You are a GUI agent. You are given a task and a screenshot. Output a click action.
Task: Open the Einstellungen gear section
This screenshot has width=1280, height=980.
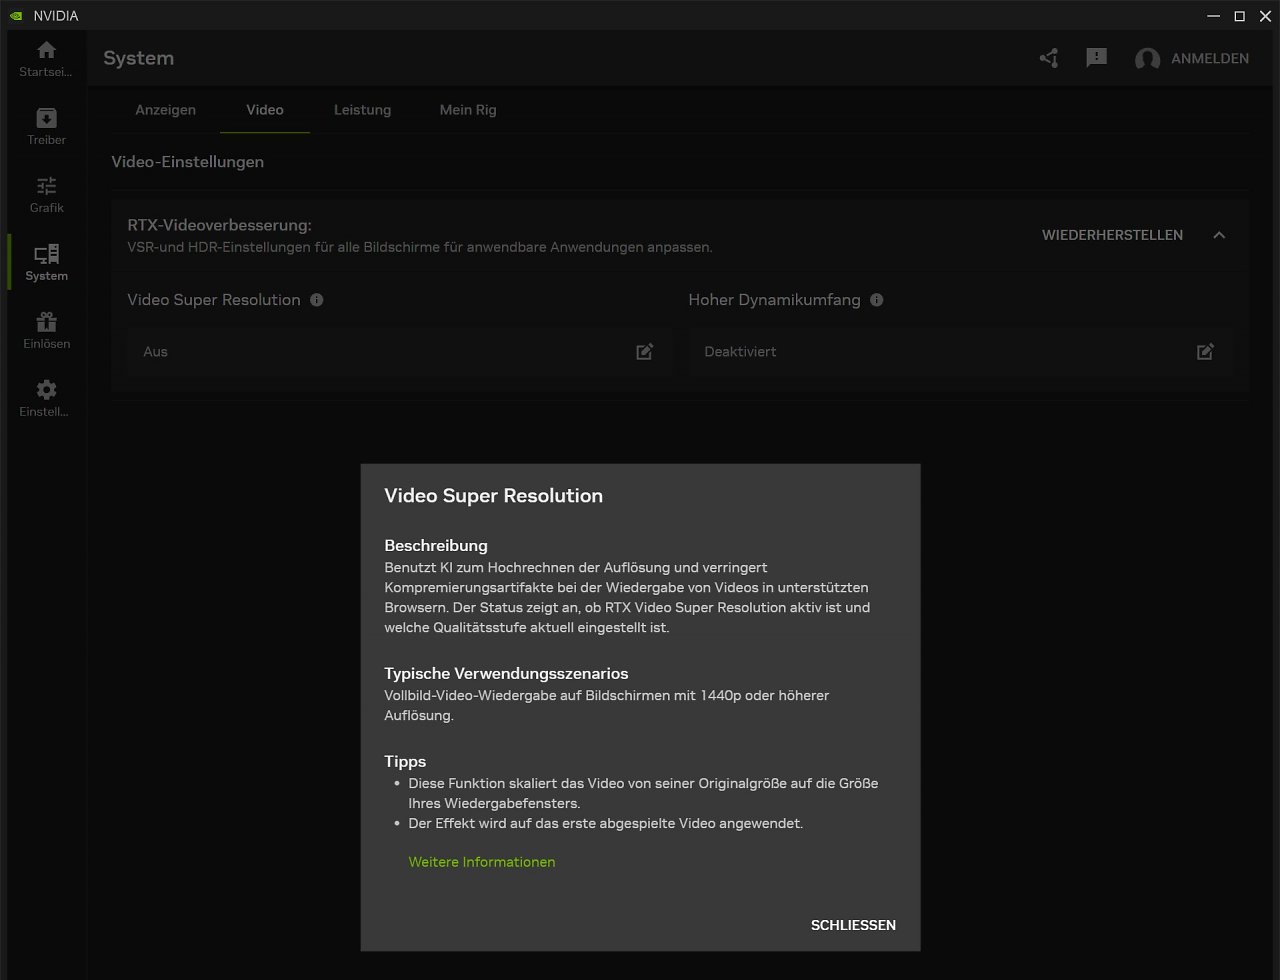point(46,398)
